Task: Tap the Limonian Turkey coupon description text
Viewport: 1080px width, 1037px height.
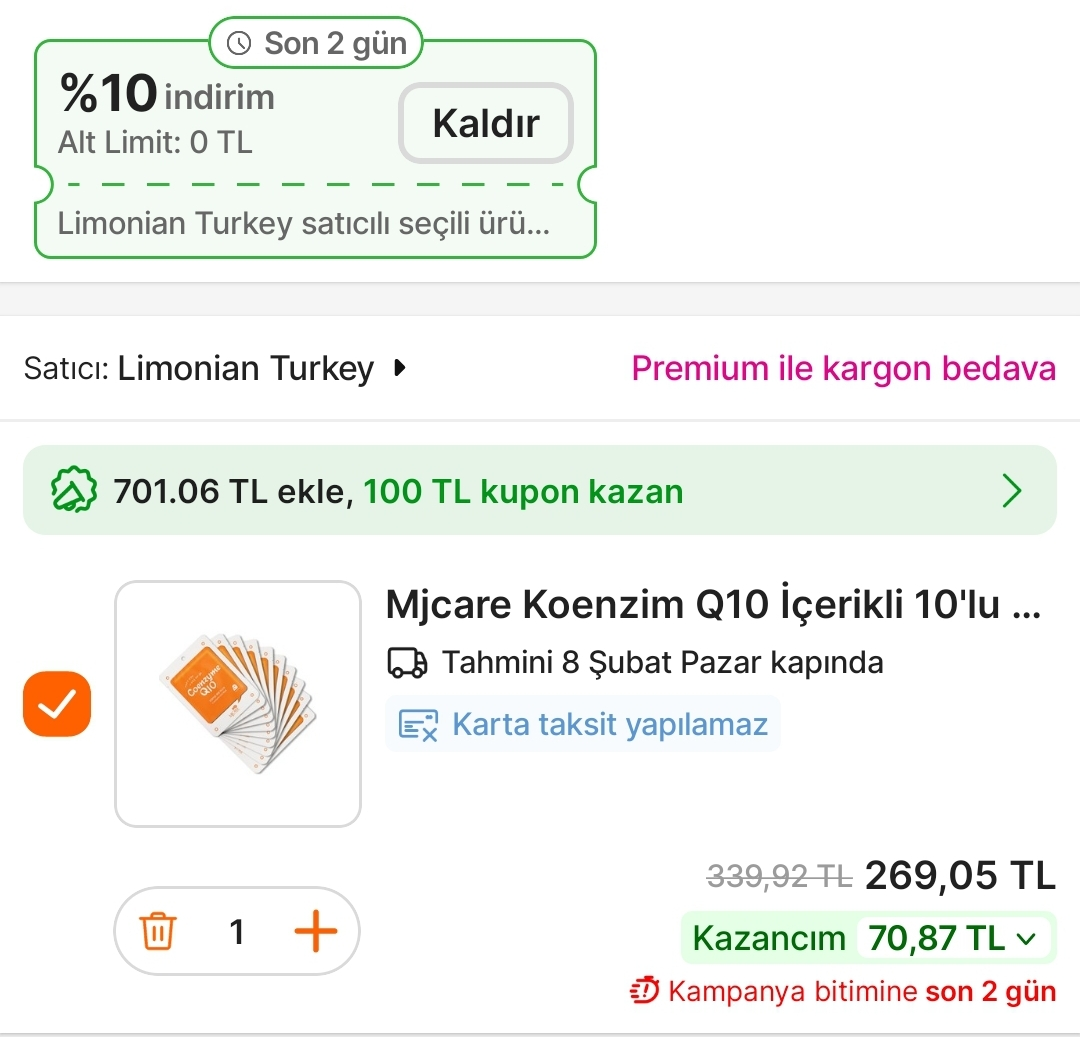Action: coord(303,222)
